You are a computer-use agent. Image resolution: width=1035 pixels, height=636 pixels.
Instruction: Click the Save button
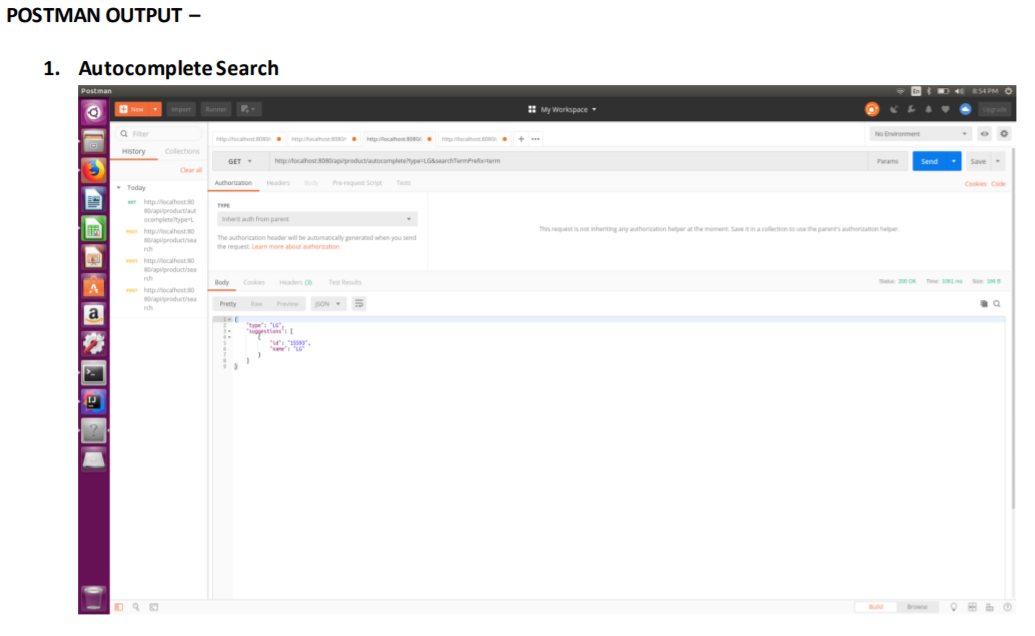point(978,162)
